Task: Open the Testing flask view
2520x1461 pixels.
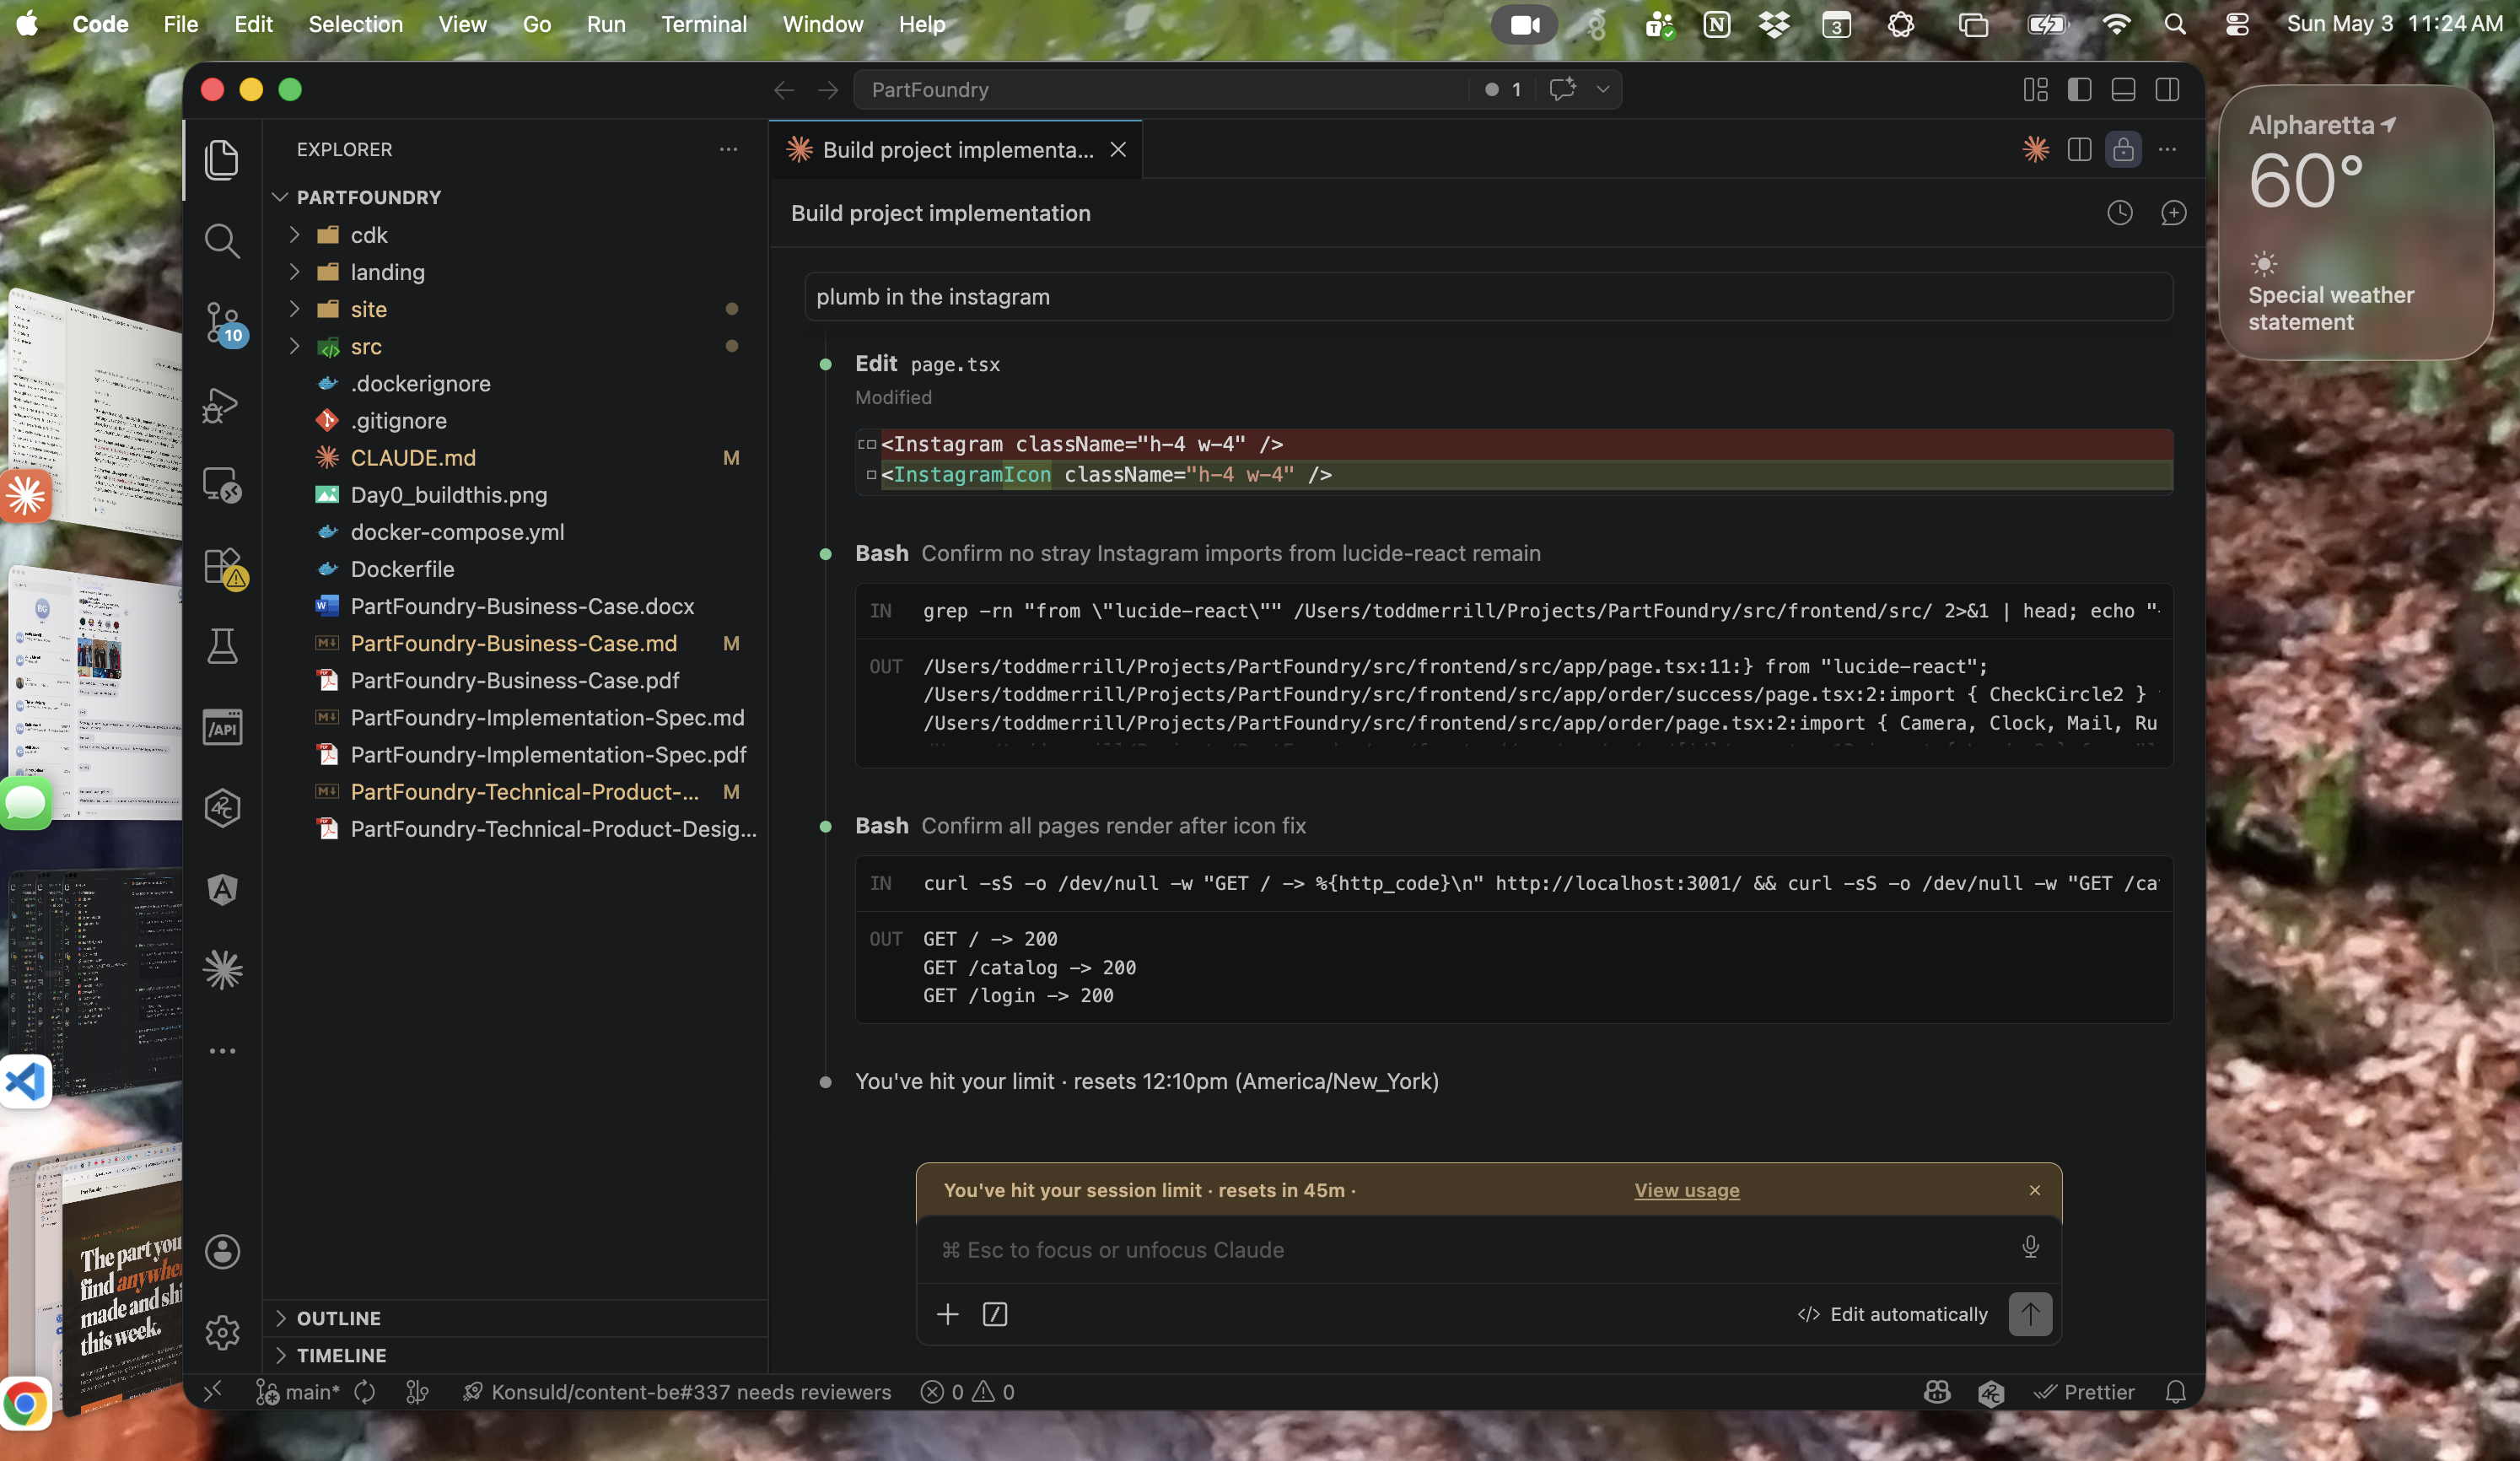Action: tap(222, 647)
